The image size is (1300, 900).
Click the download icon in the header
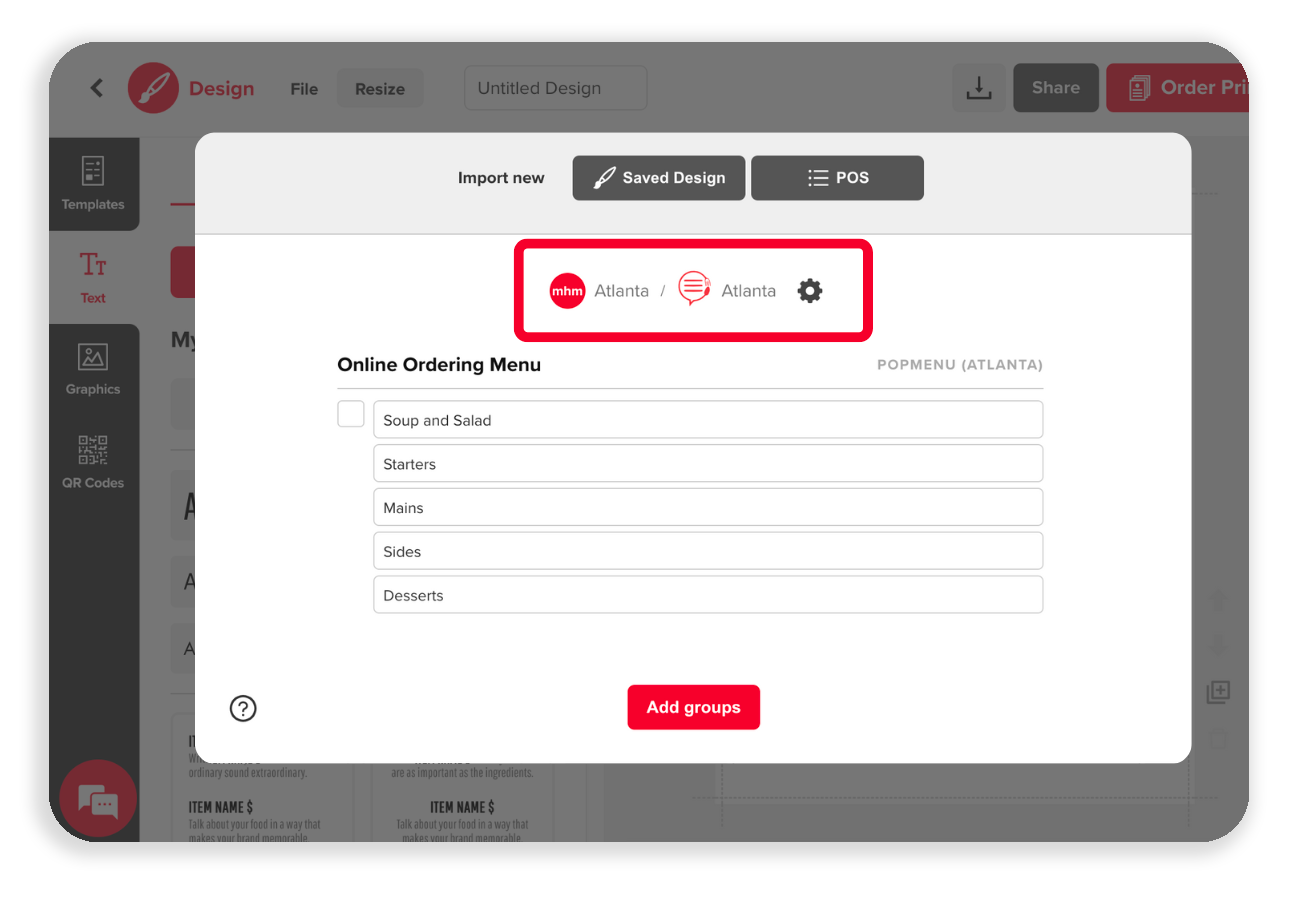(x=979, y=88)
